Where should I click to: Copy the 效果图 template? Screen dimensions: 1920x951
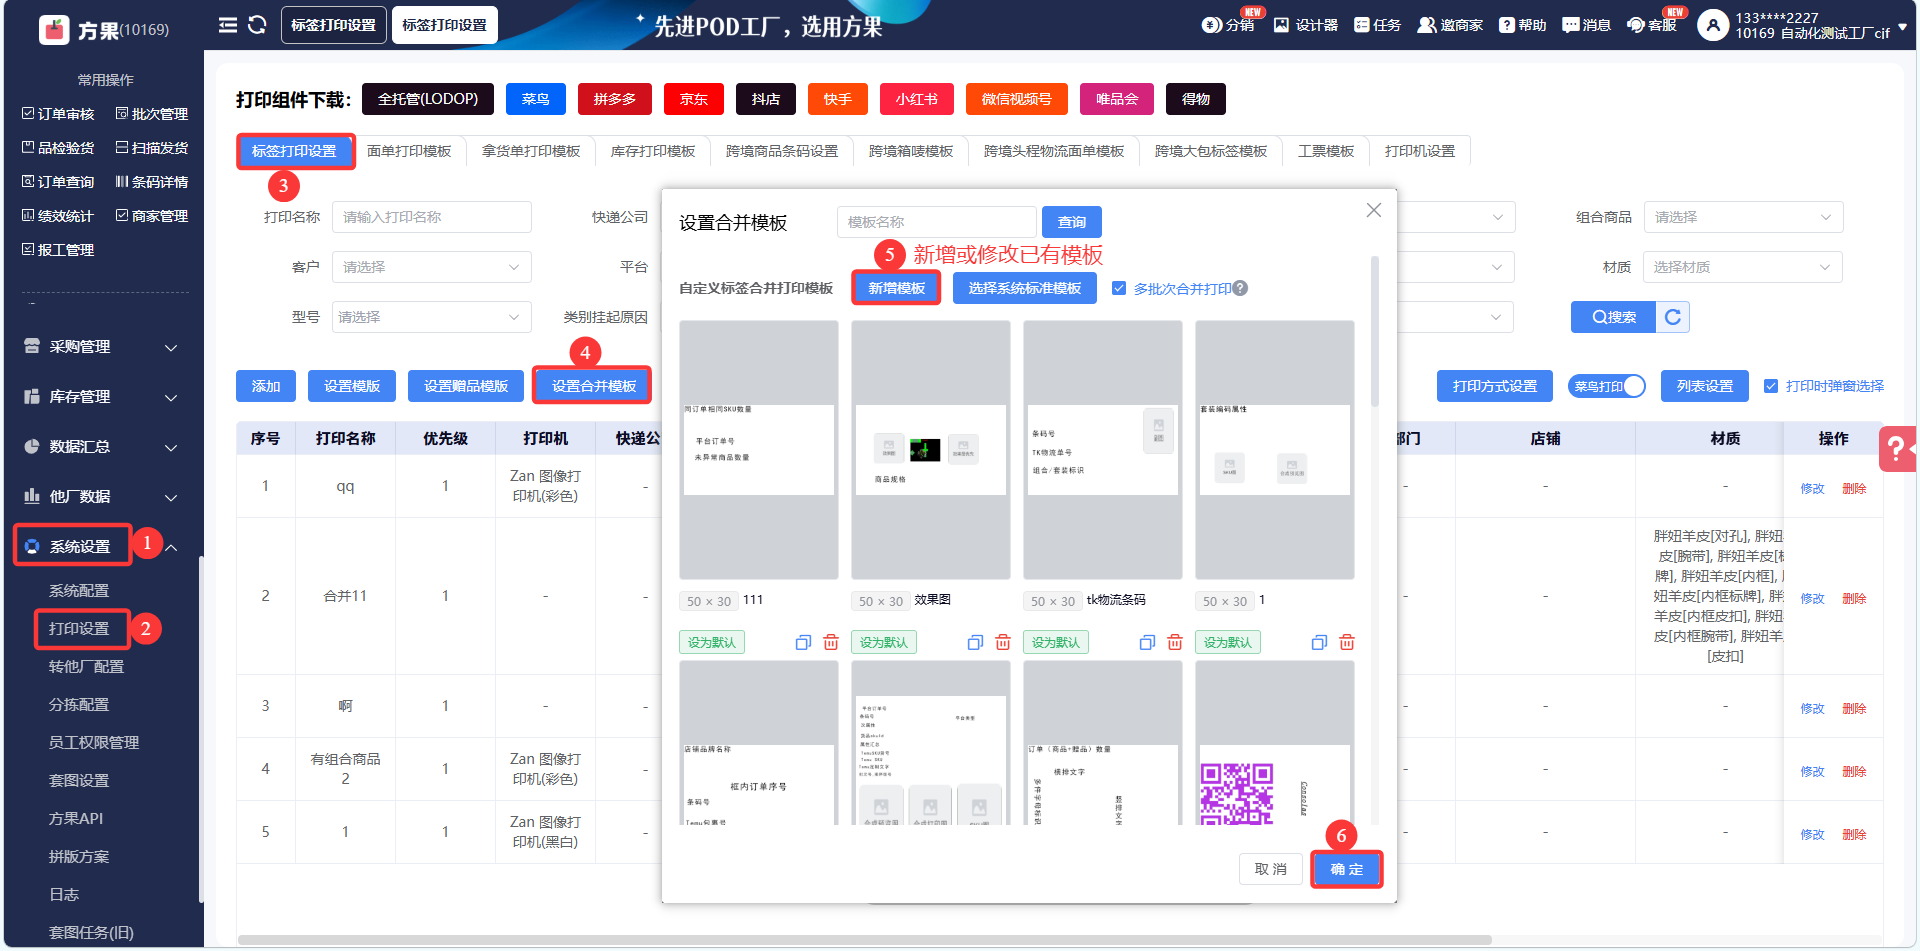coord(975,643)
